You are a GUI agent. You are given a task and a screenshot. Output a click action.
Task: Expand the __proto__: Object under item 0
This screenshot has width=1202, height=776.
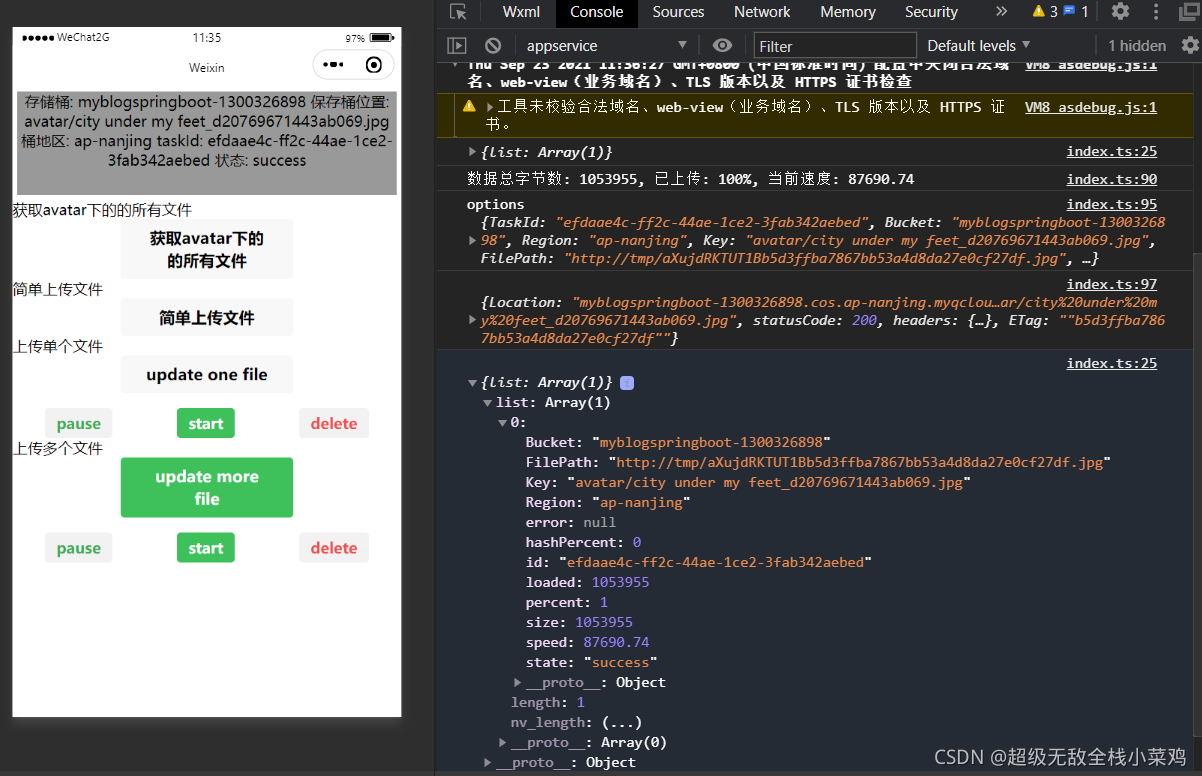point(517,682)
